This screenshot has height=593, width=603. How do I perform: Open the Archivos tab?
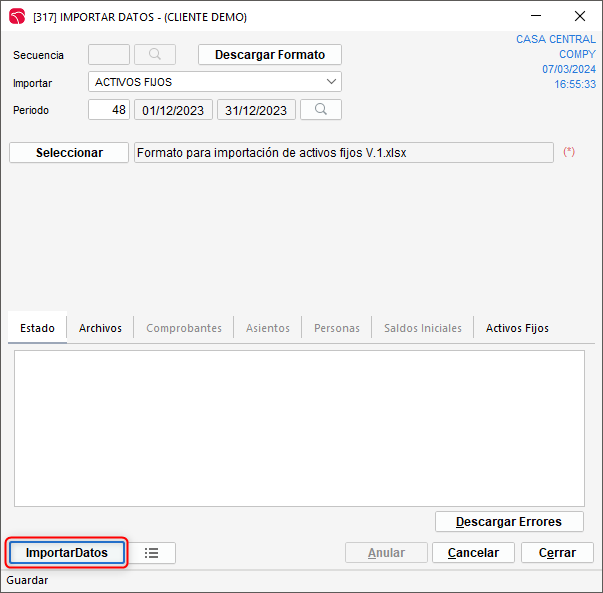[x=100, y=328]
